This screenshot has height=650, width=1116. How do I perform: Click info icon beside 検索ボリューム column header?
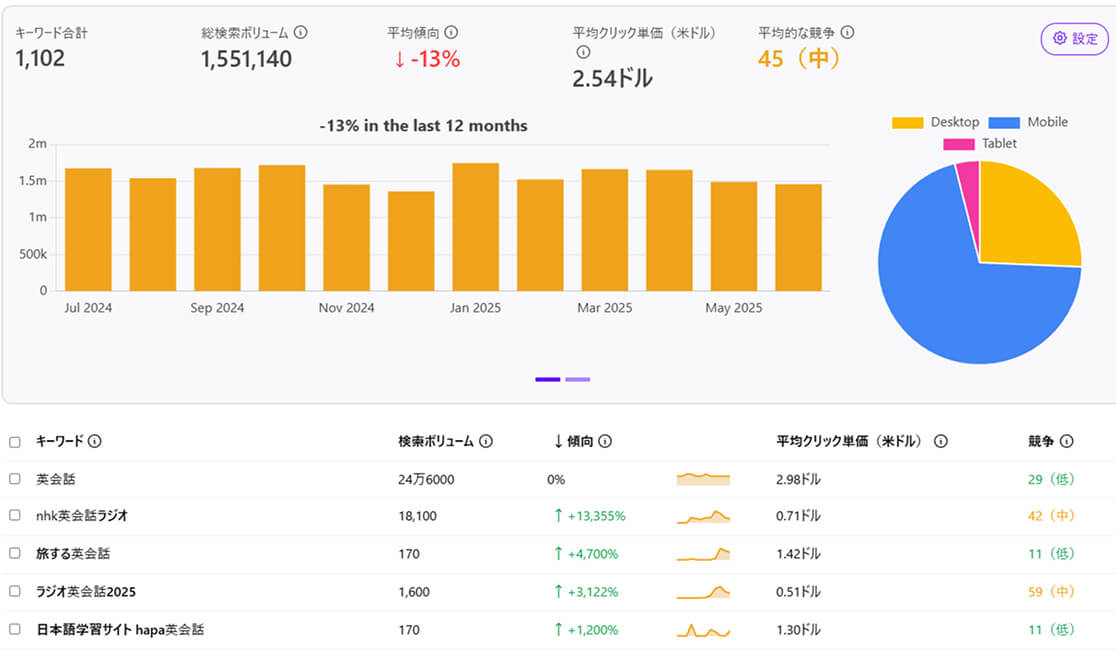coord(485,441)
